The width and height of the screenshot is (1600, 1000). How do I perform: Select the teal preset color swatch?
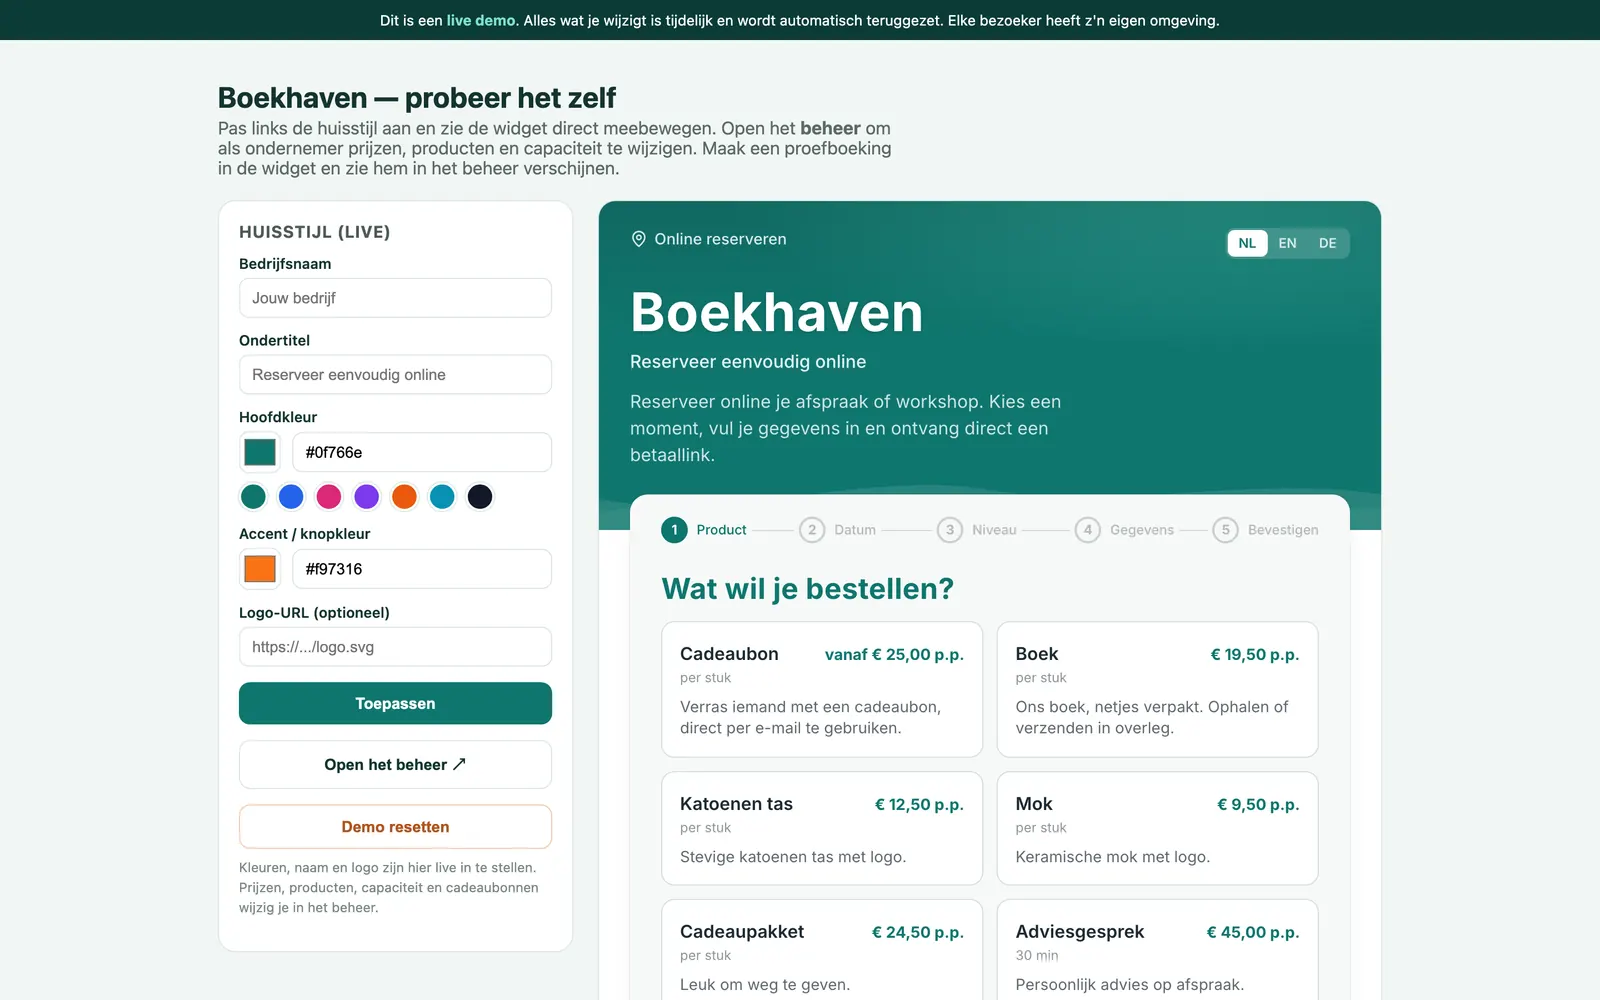click(254, 496)
